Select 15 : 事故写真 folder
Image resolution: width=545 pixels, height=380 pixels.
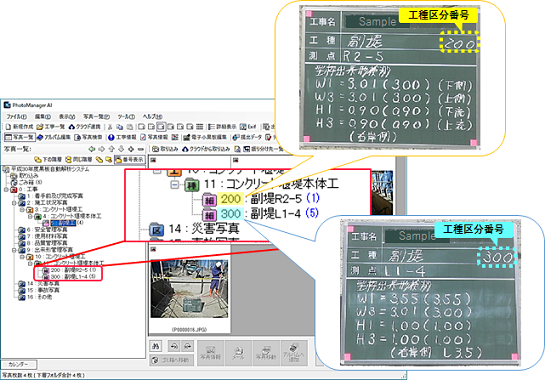39,290
